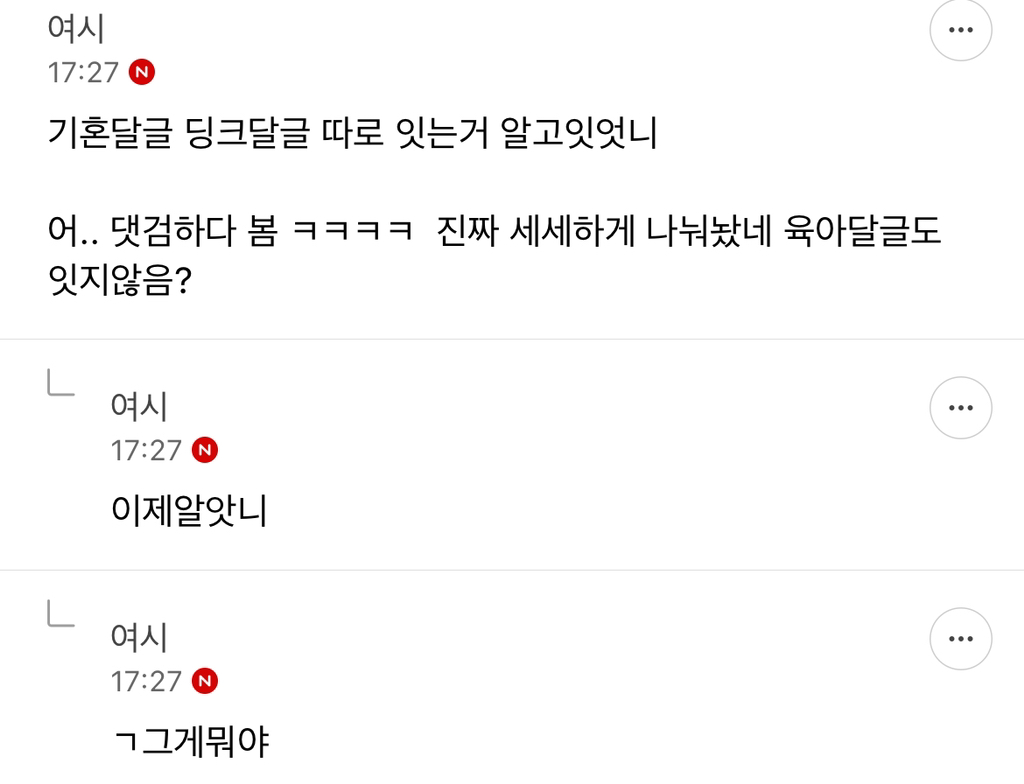Click the 잇지않음? text line

[x=120, y=284]
